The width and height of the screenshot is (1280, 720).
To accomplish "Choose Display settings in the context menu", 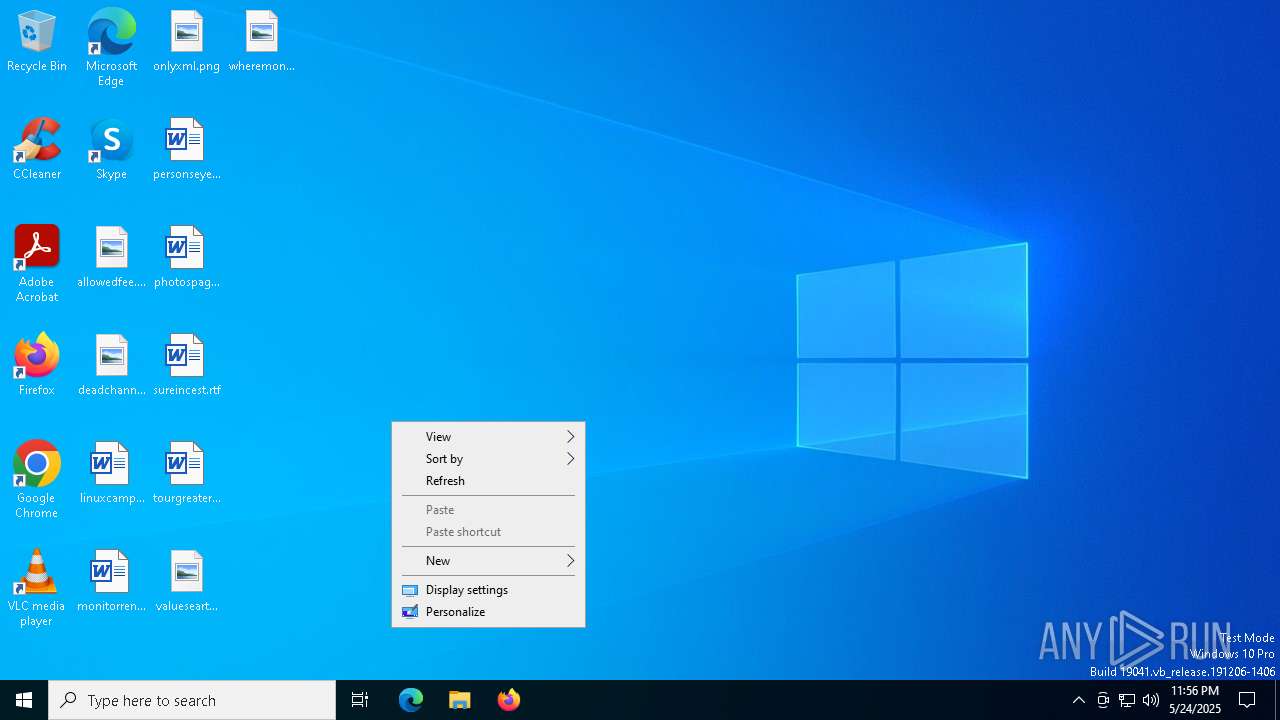I will point(488,590).
